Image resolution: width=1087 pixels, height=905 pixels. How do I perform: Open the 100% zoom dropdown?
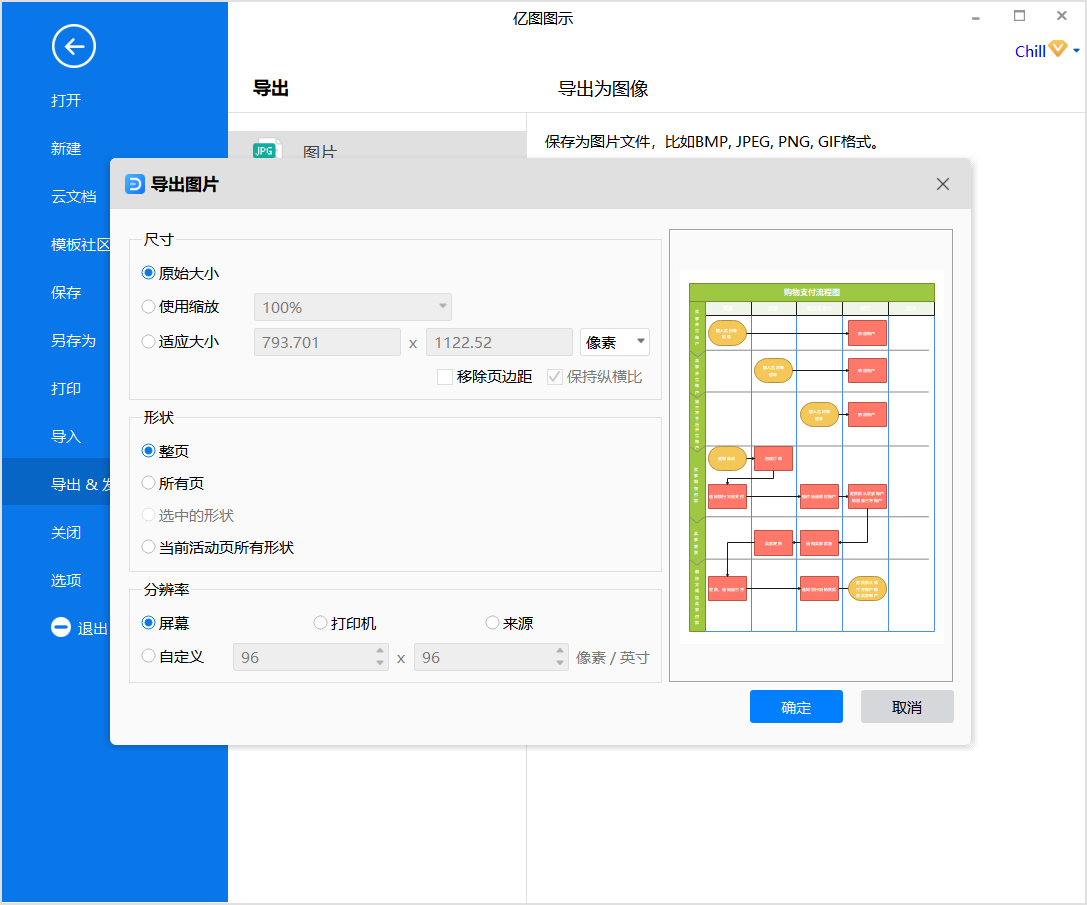pyautogui.click(x=353, y=307)
